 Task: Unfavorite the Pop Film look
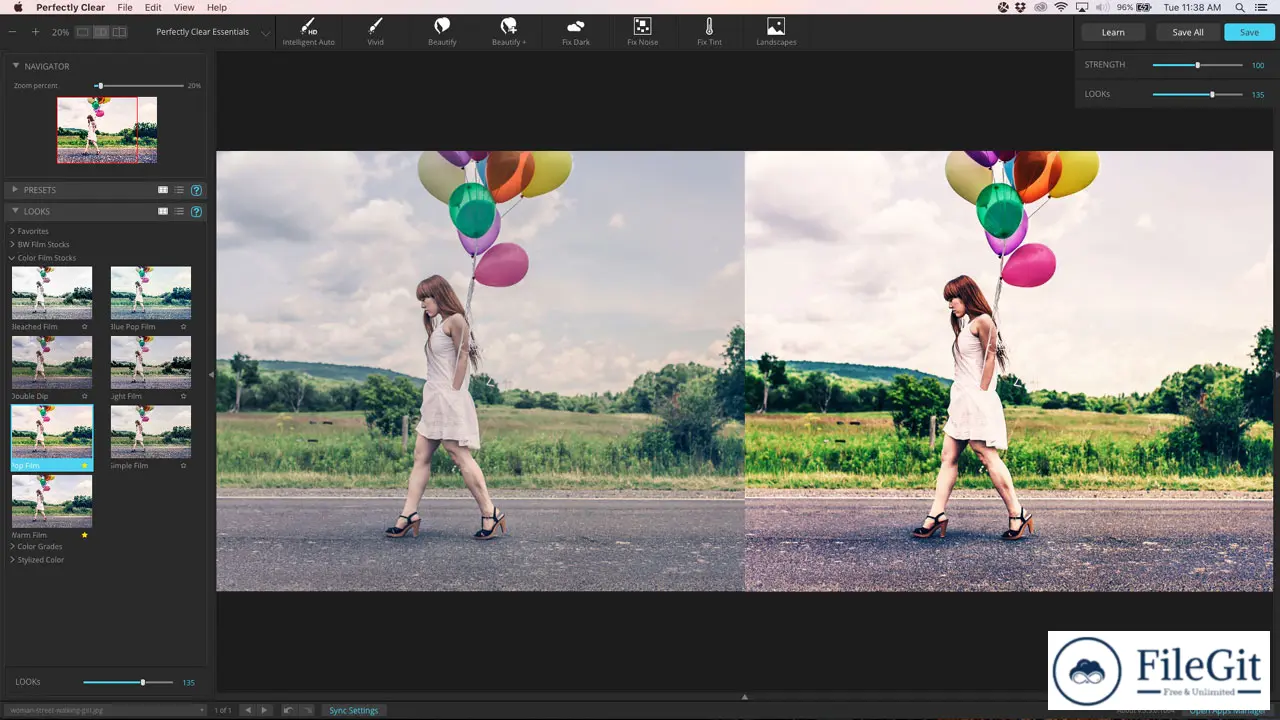point(85,466)
